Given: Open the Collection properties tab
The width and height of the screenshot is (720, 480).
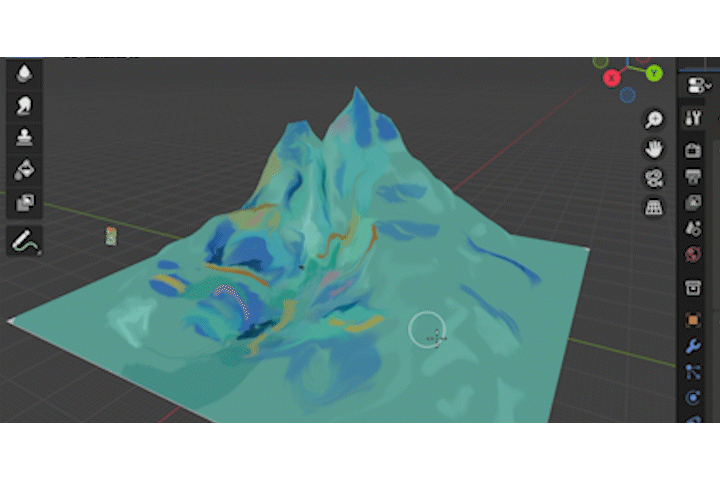Looking at the screenshot, I should point(693,288).
